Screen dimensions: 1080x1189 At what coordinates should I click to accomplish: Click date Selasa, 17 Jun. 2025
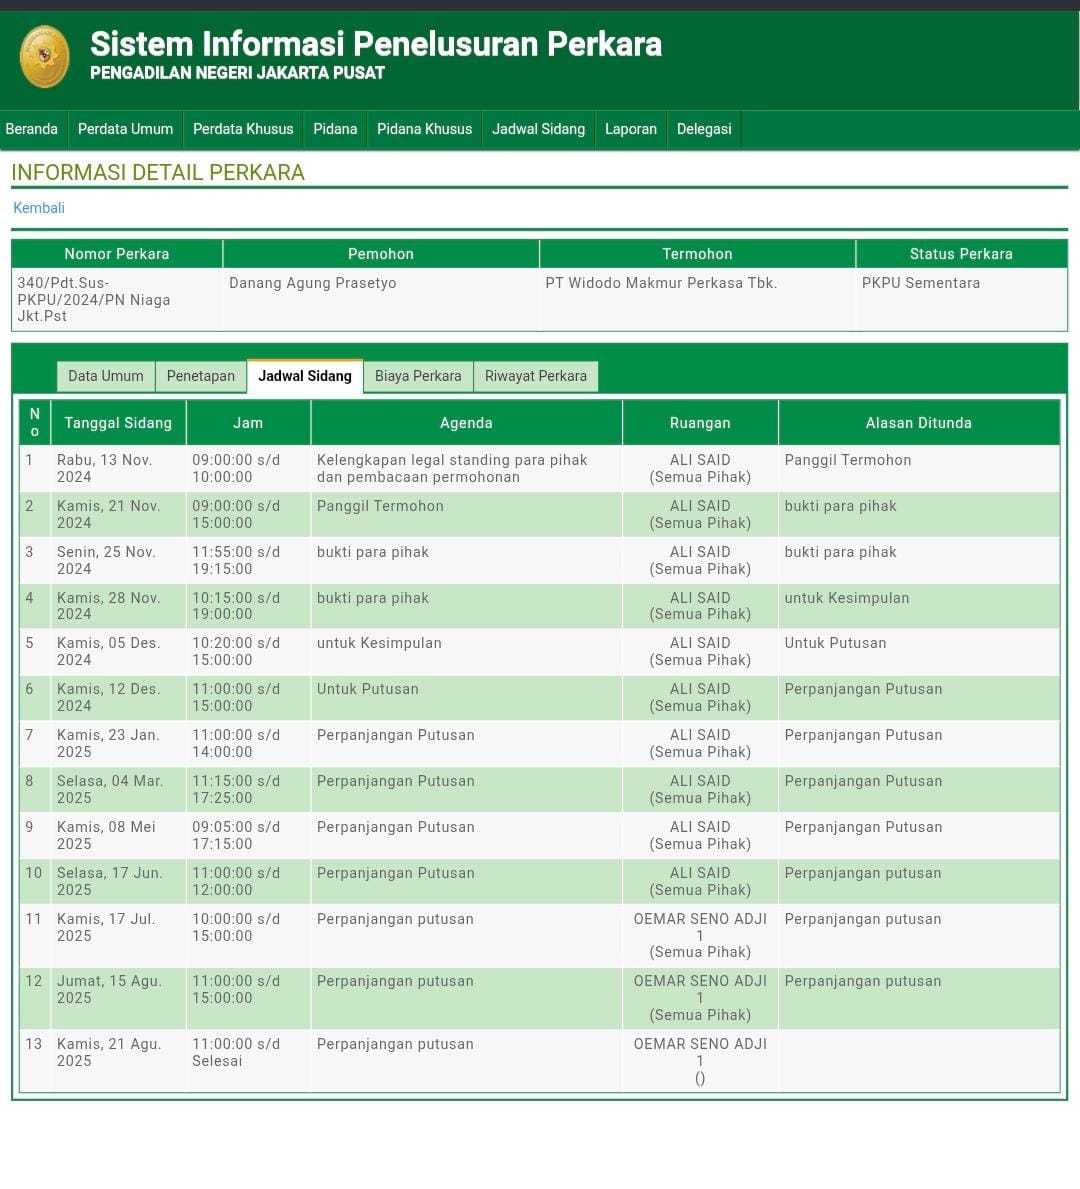(x=109, y=881)
